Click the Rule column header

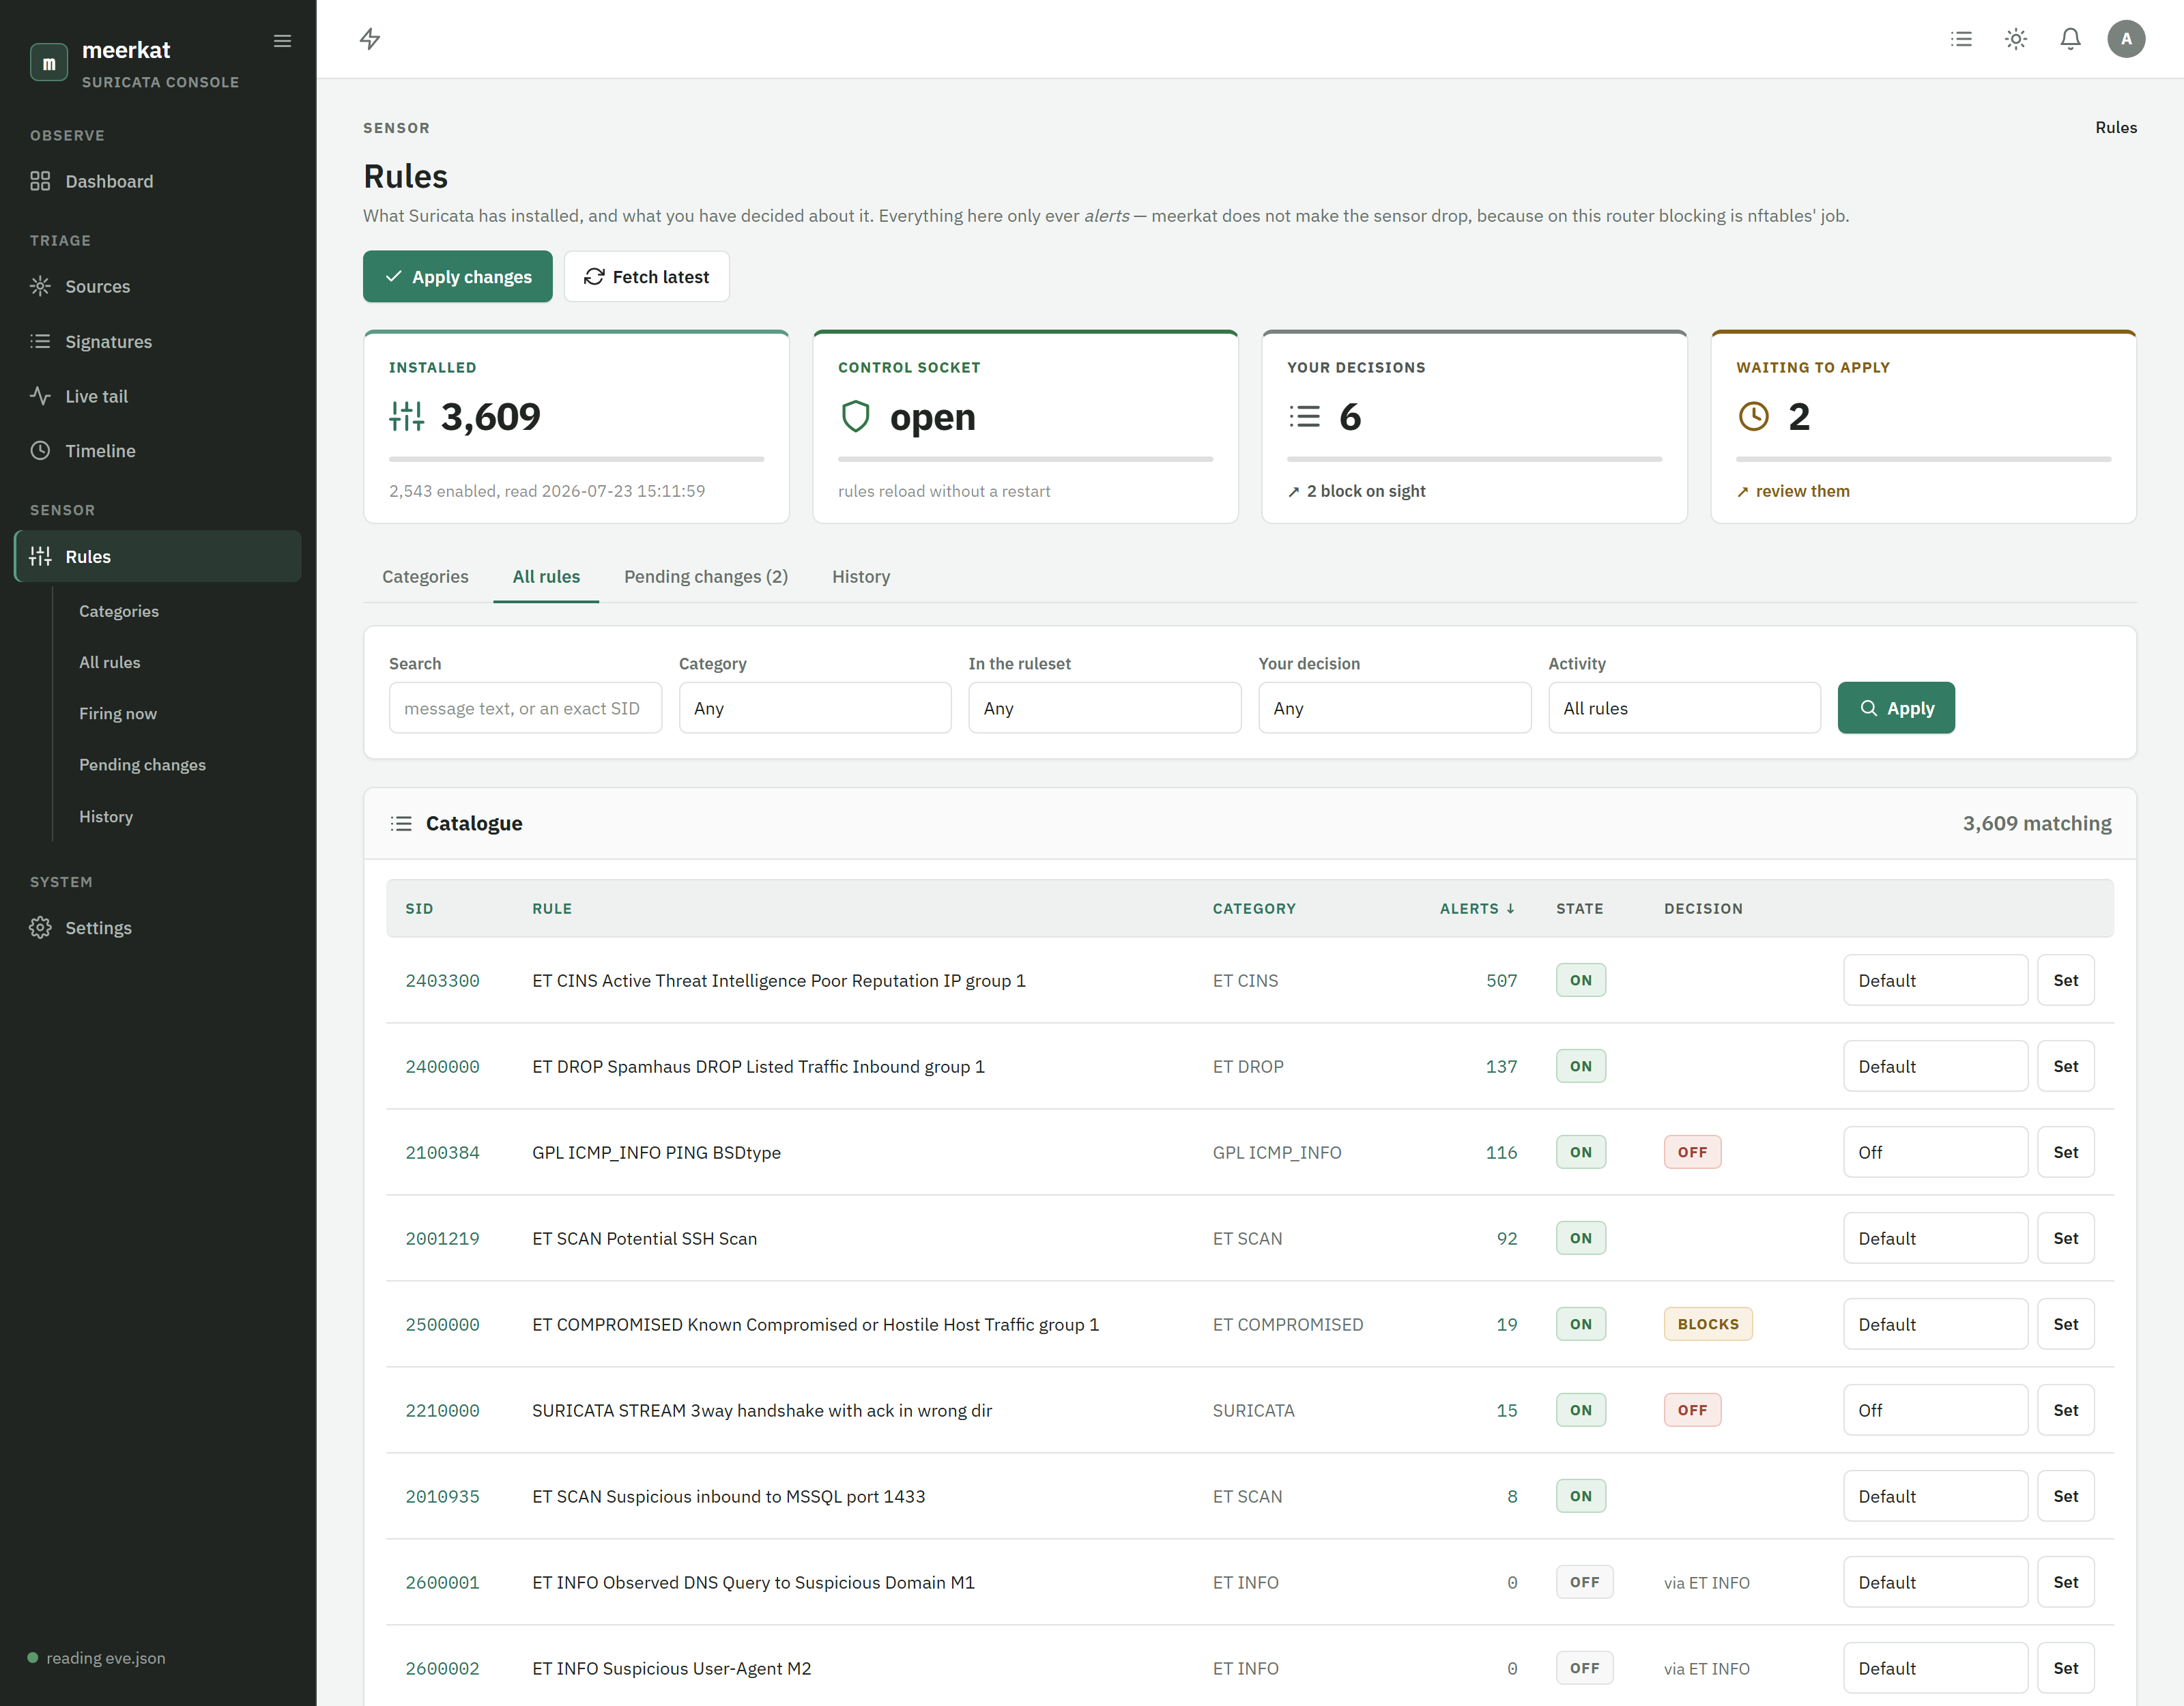pyautogui.click(x=552, y=908)
